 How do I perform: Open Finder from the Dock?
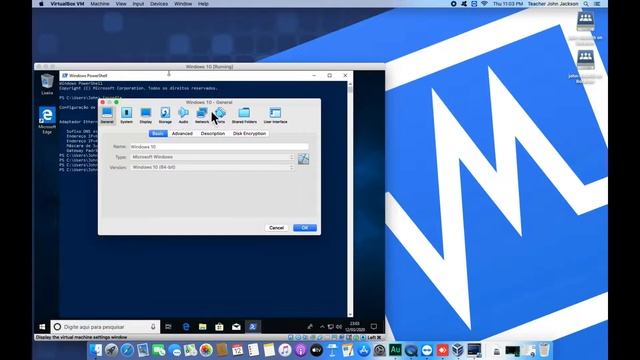click(x=96, y=350)
